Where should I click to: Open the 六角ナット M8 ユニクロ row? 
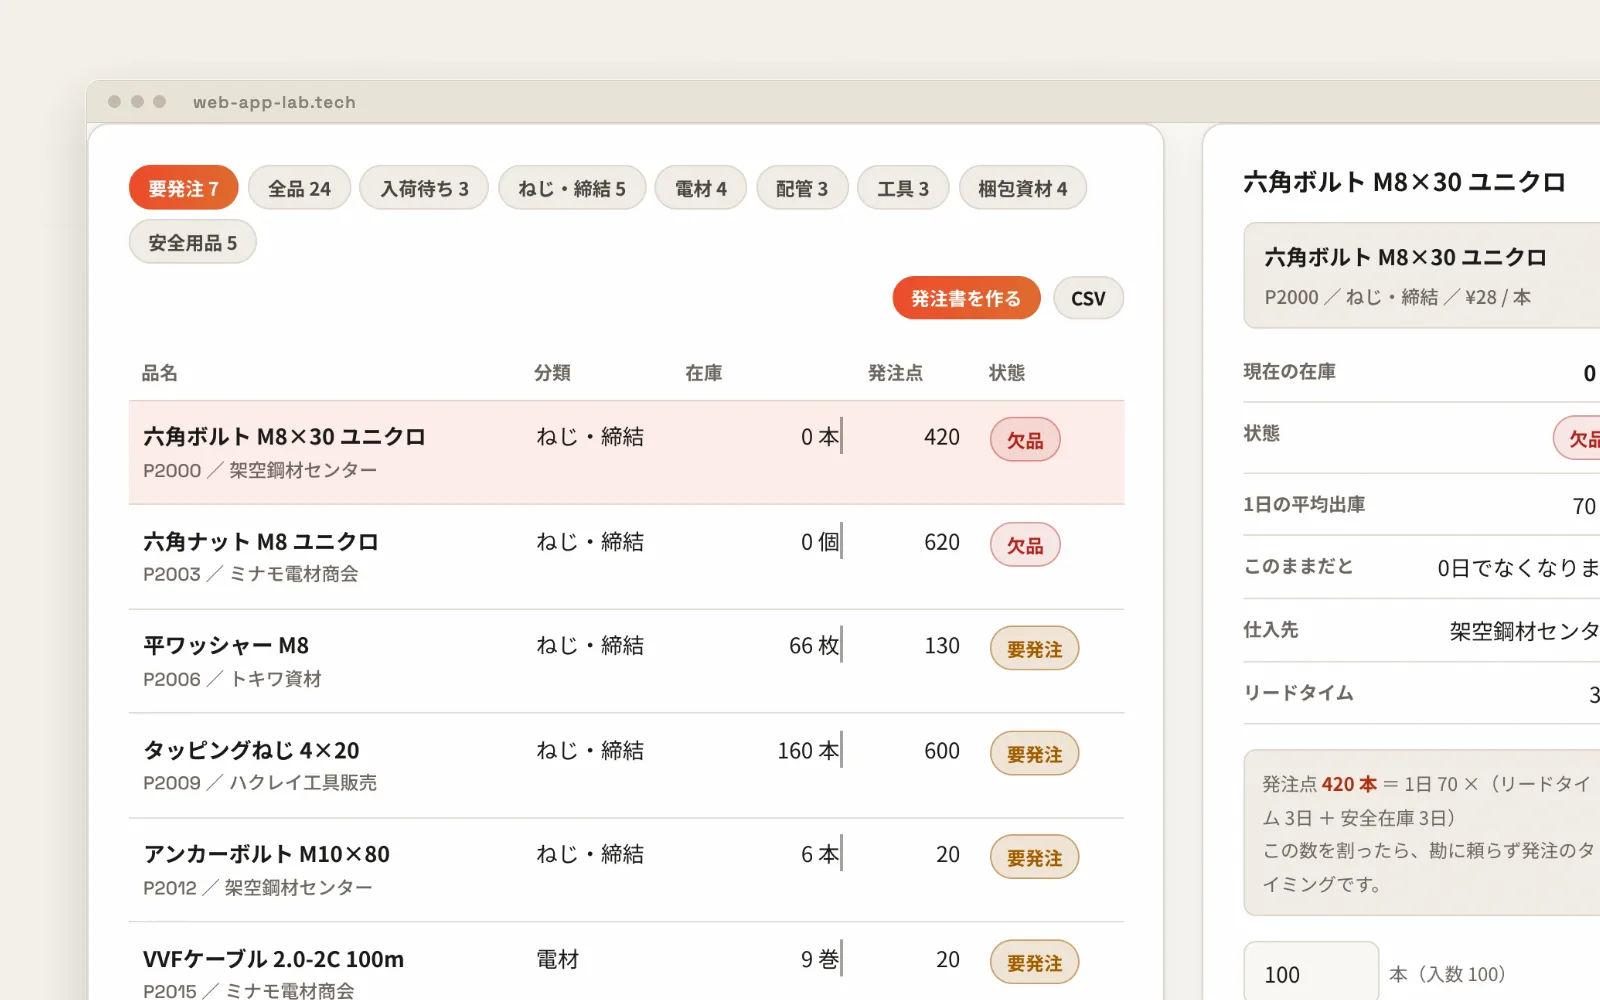[x=626, y=556]
